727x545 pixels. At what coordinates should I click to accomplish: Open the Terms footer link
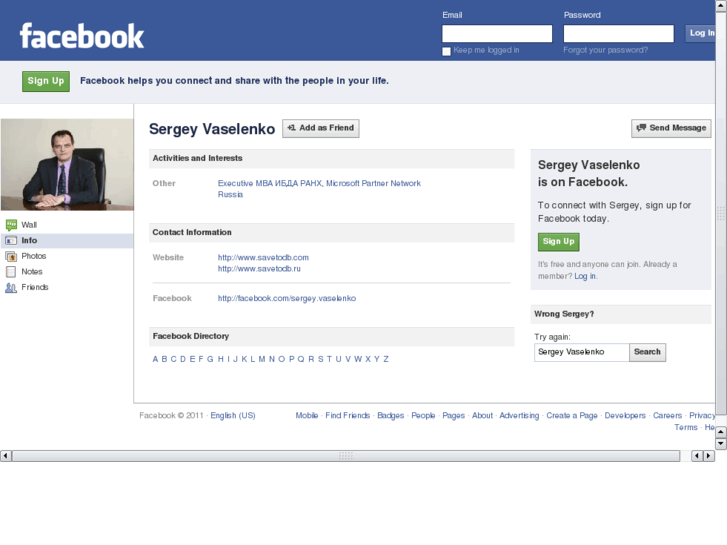tap(686, 427)
